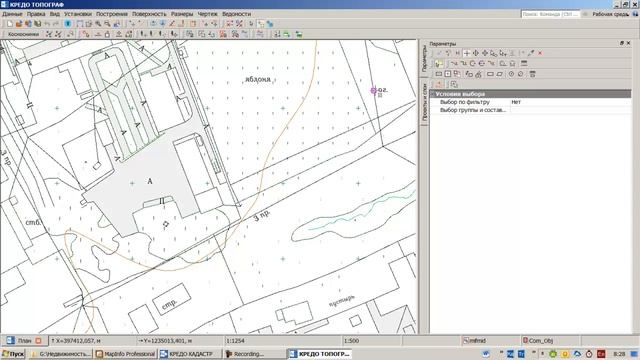Click the magenta point marker near 'оз.'
The width and height of the screenshot is (640, 360).
(373, 90)
